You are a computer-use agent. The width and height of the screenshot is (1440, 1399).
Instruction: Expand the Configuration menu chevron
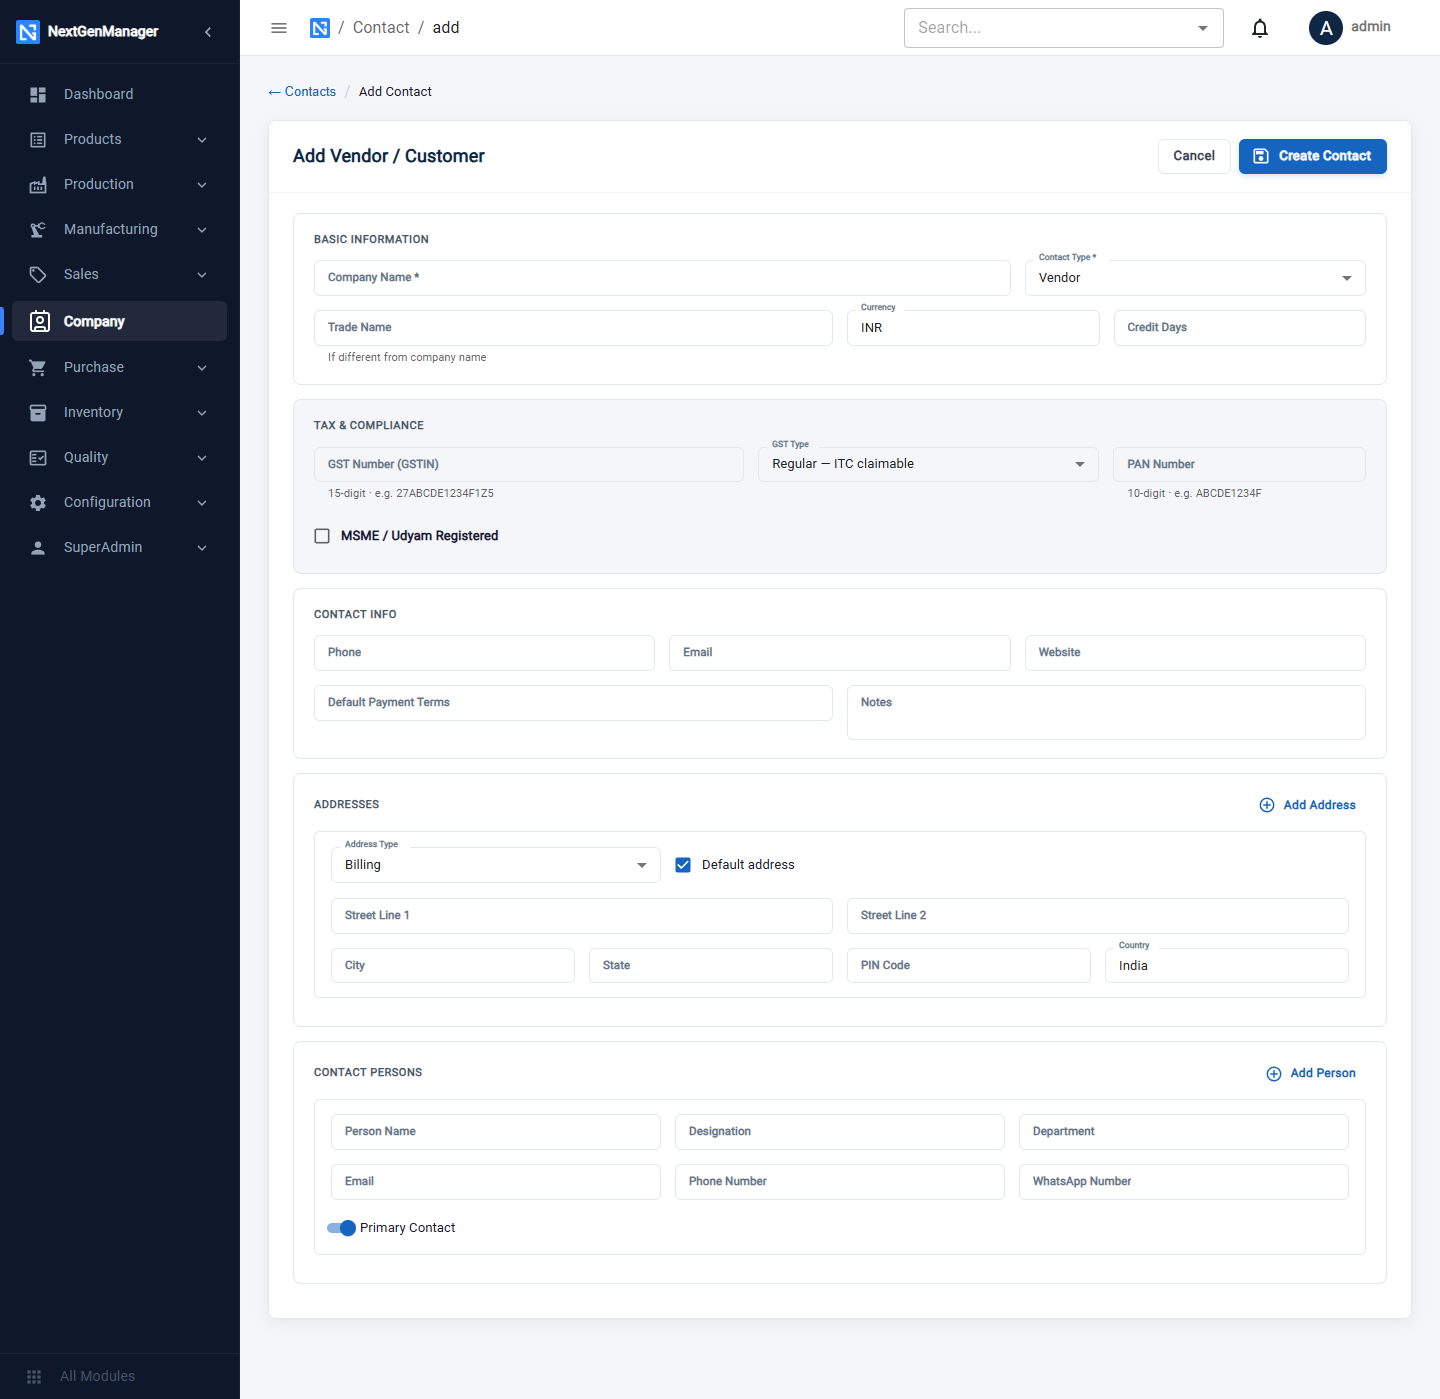click(202, 502)
